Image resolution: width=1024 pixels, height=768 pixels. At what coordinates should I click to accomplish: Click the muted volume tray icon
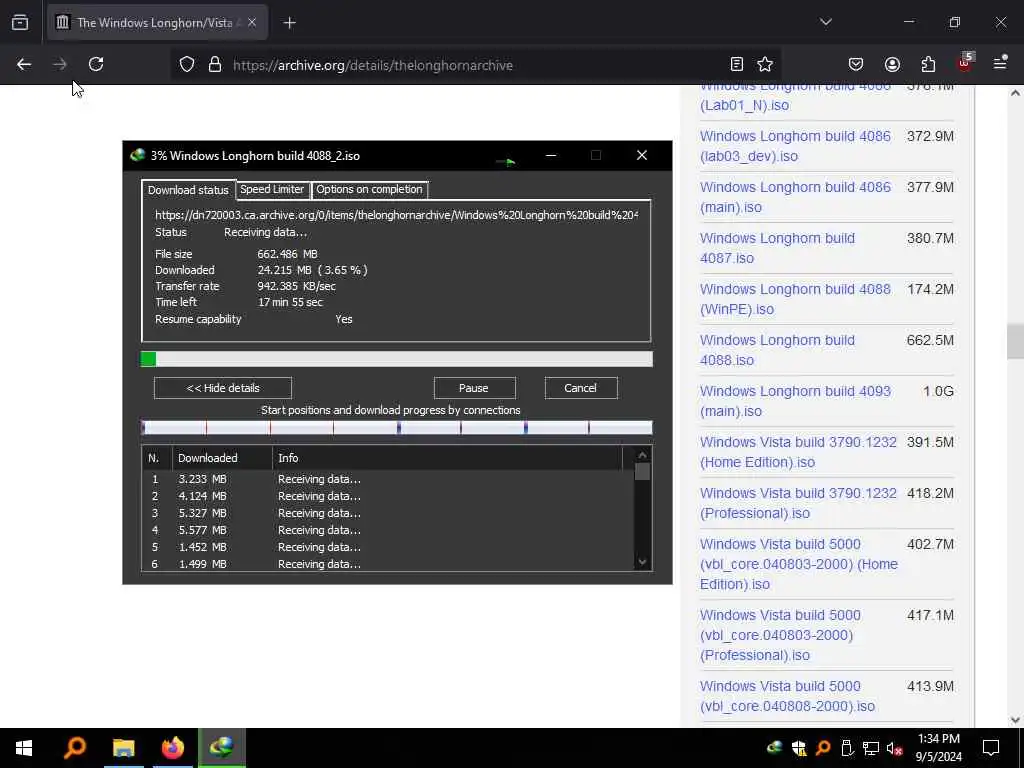[x=894, y=748]
